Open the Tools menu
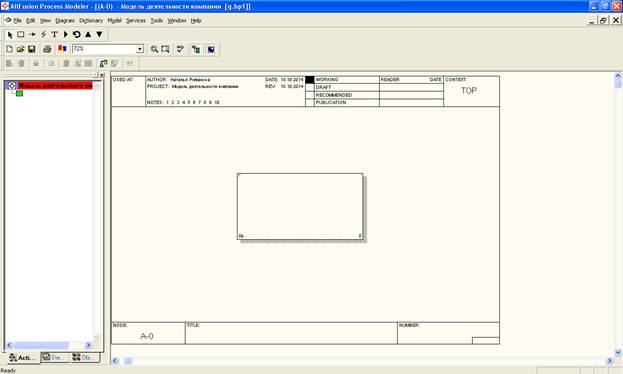 tap(157, 21)
